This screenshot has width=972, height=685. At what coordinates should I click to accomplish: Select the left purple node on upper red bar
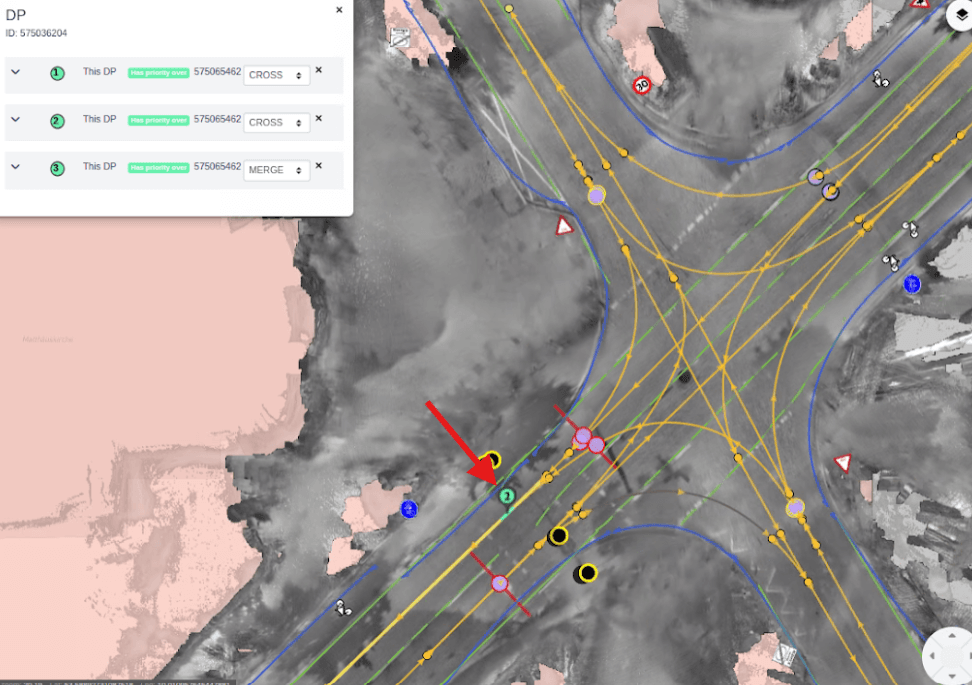coord(582,437)
